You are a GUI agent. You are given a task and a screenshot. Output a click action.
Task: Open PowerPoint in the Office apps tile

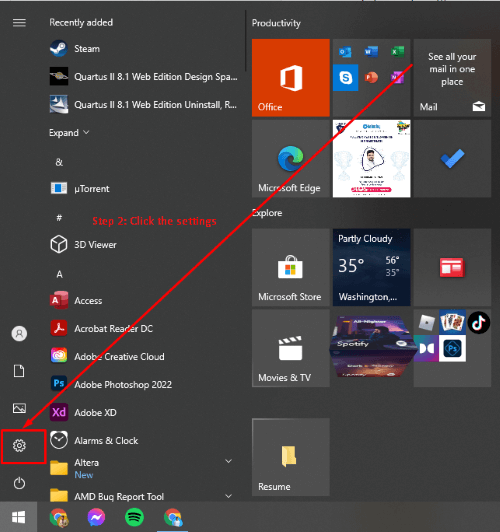pyautogui.click(x=371, y=78)
